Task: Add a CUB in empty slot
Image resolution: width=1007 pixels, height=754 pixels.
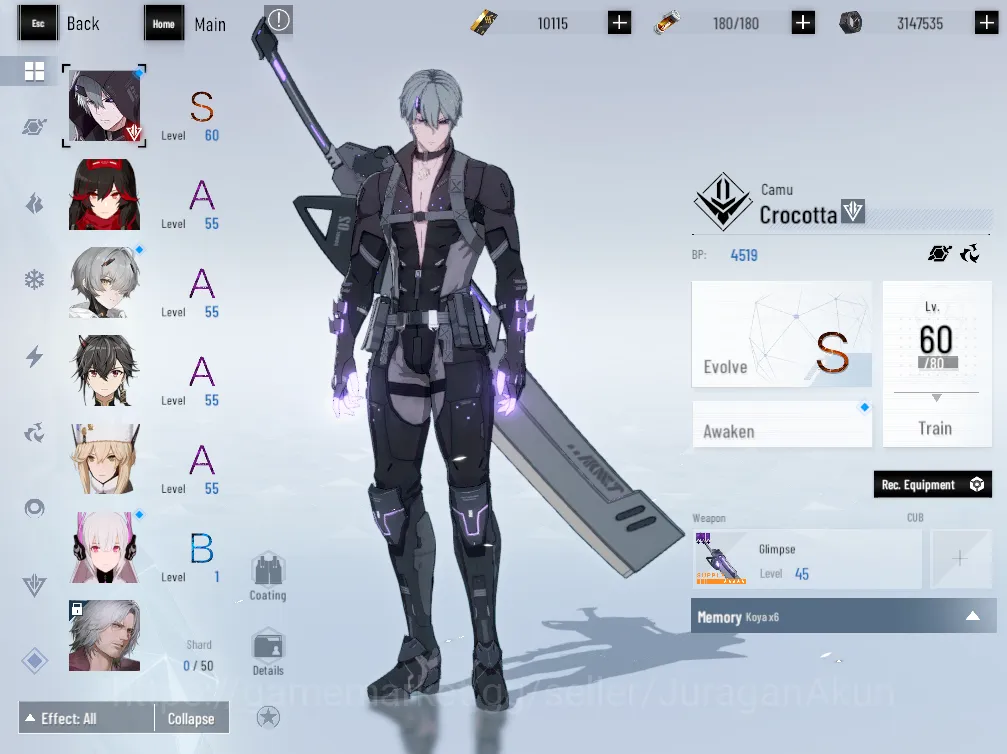Action: 960,559
